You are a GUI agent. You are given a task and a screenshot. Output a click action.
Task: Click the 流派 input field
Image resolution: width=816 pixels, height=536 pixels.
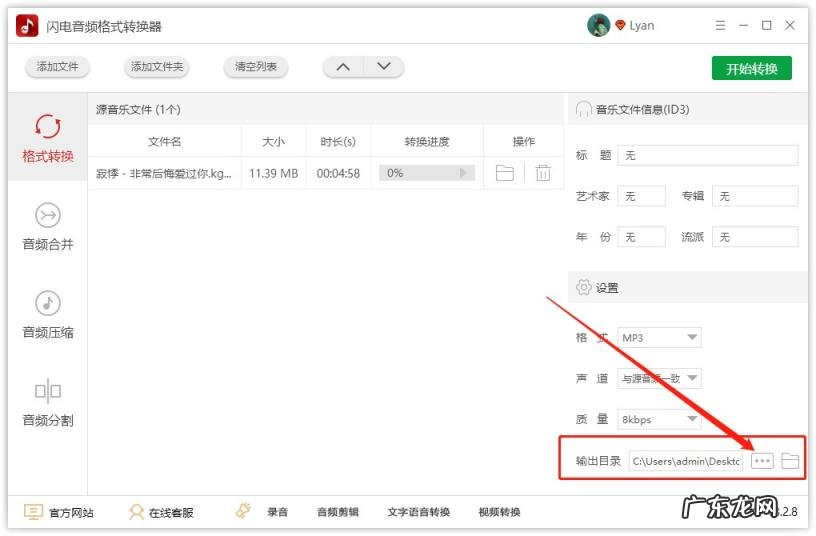(755, 237)
